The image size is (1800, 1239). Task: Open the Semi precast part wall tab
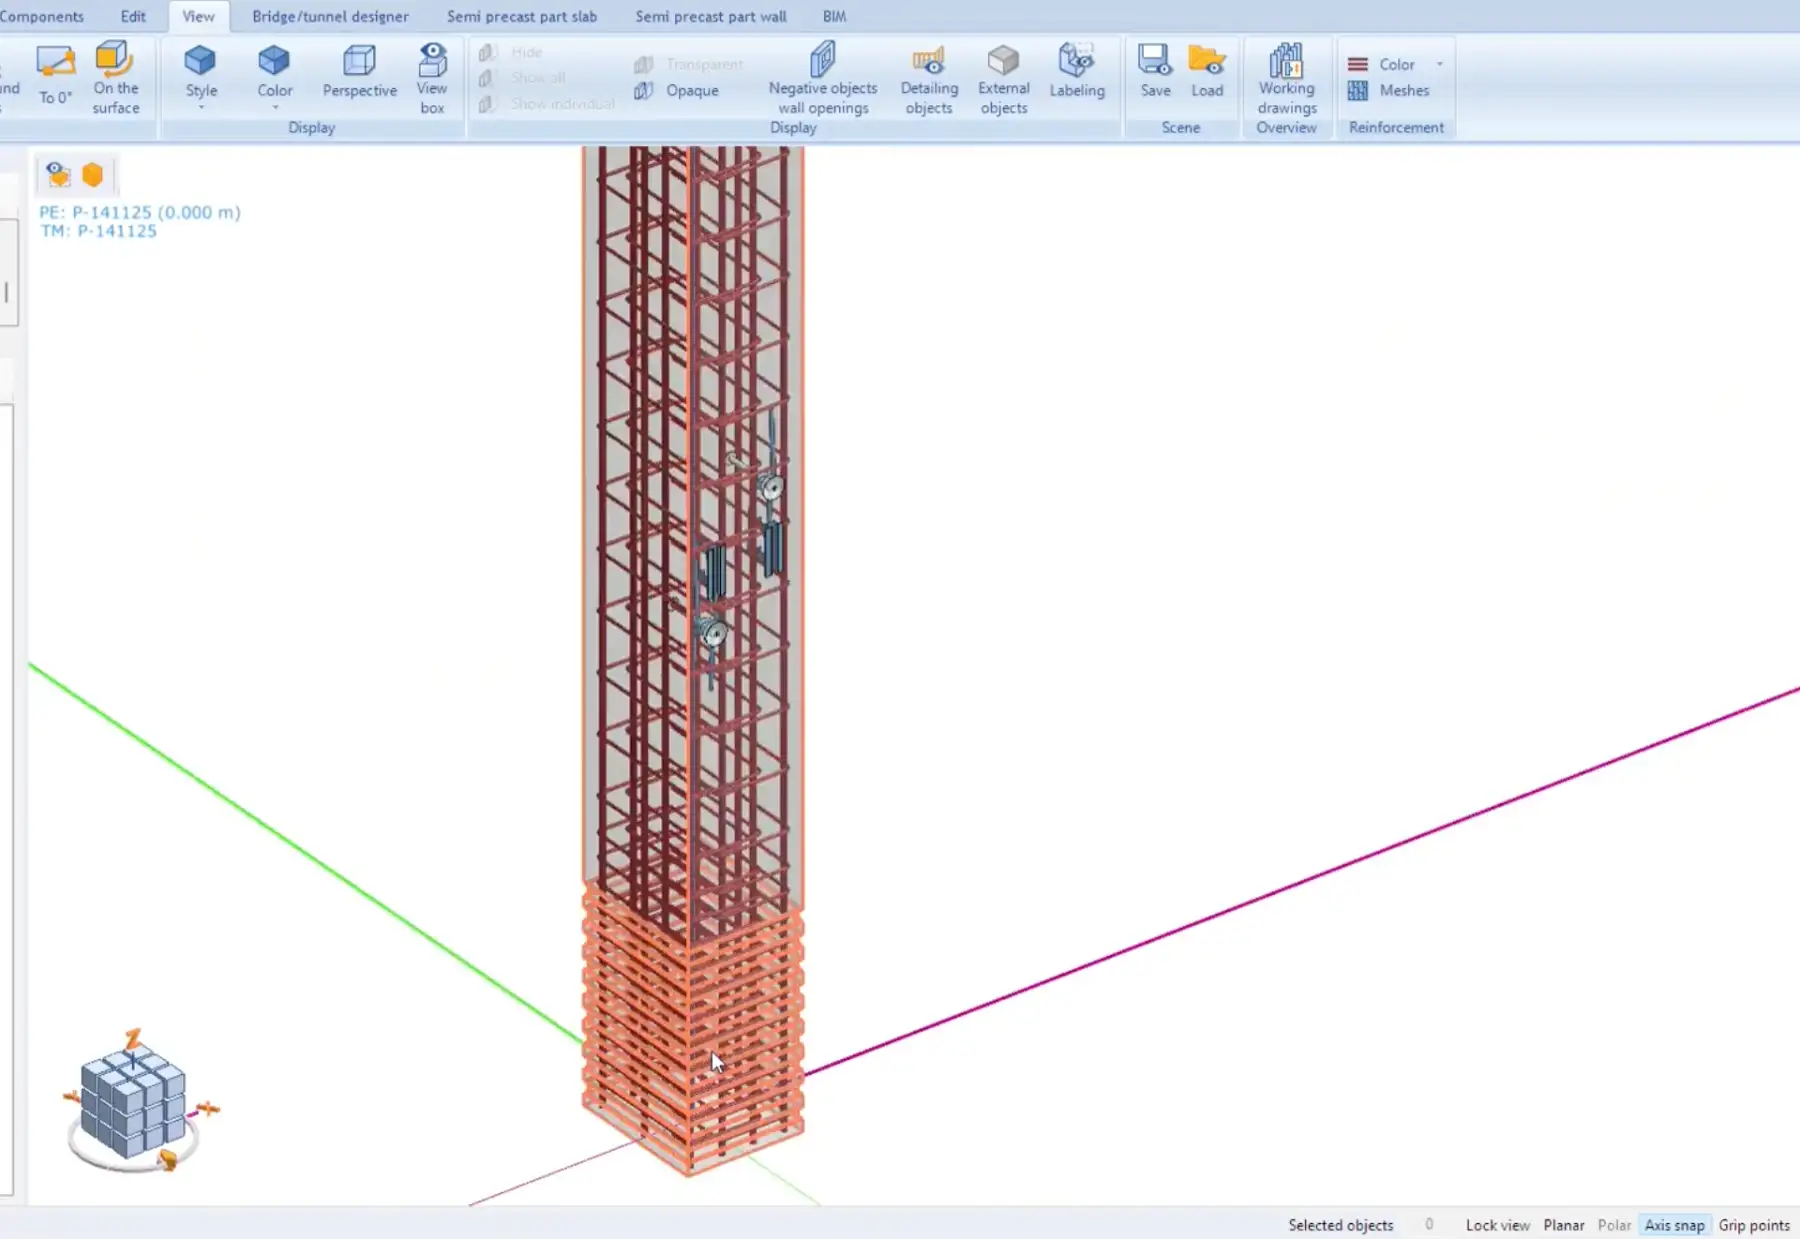710,16
